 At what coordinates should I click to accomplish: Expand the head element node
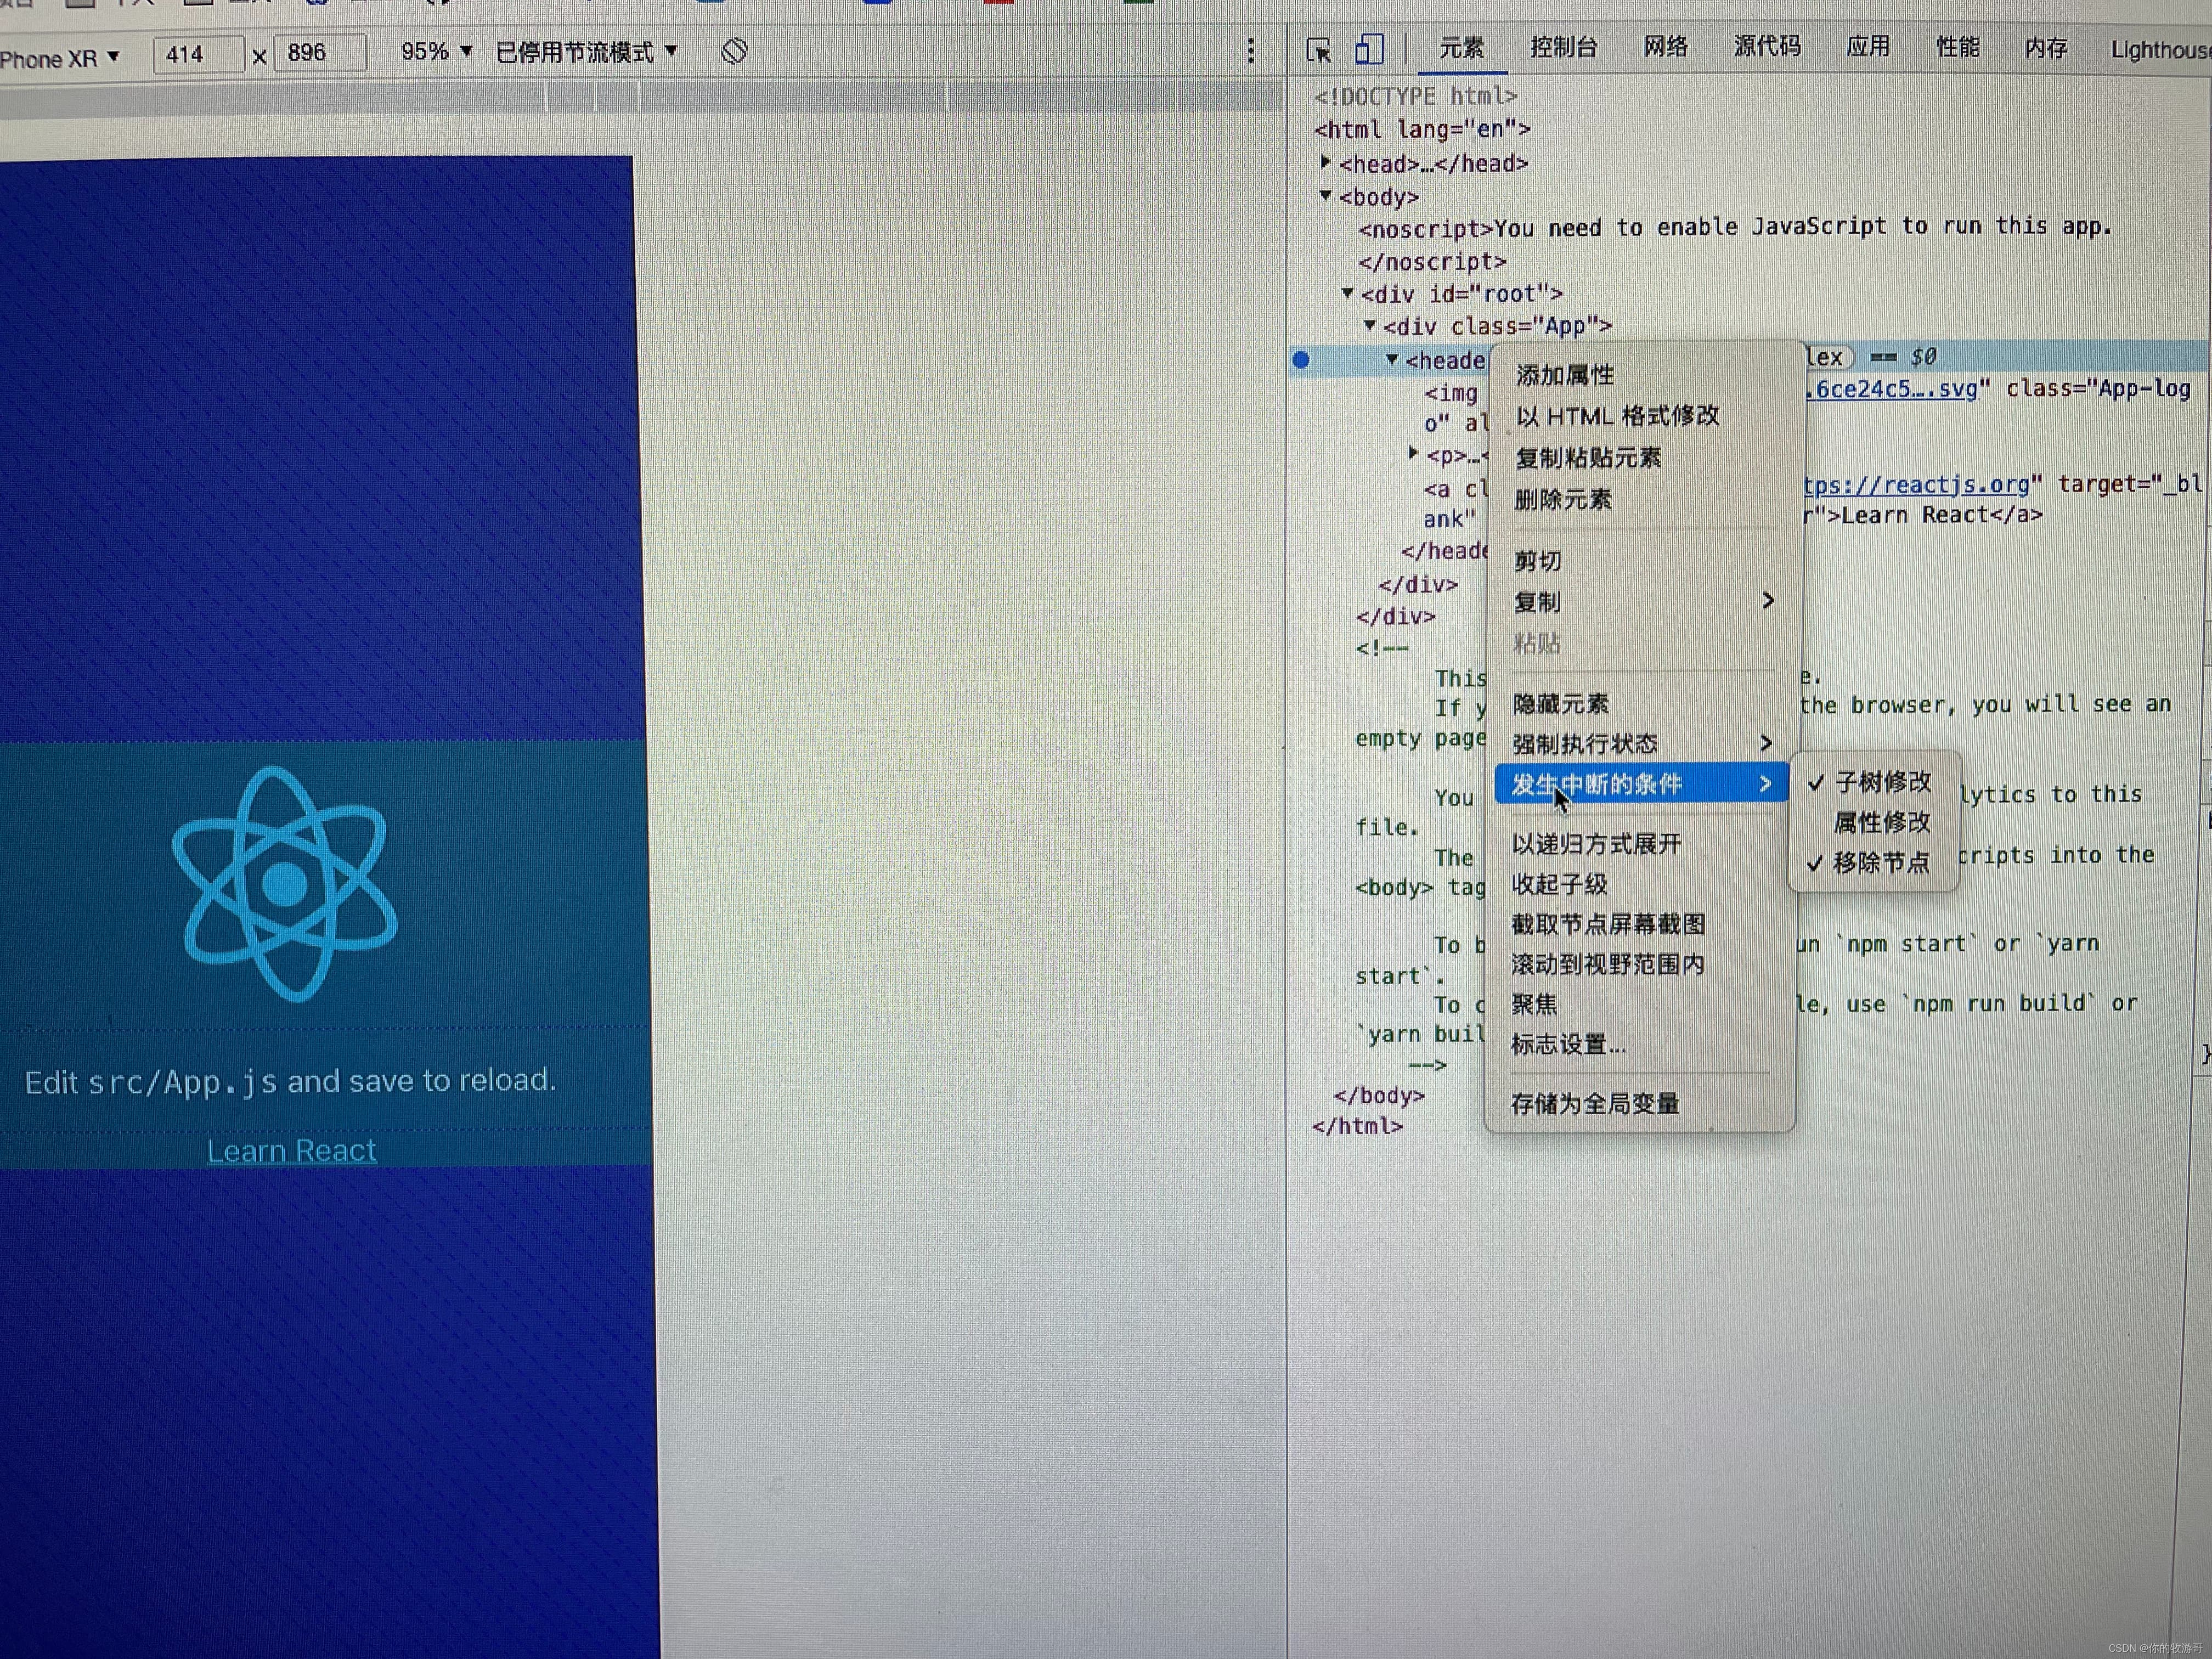point(1326,162)
